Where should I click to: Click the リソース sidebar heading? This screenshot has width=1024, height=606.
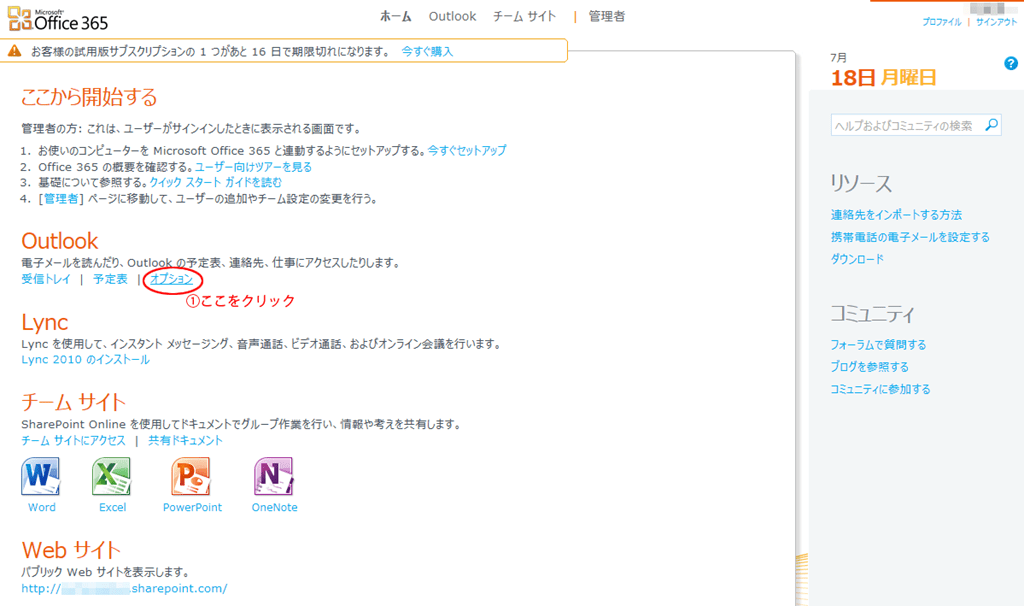(861, 183)
